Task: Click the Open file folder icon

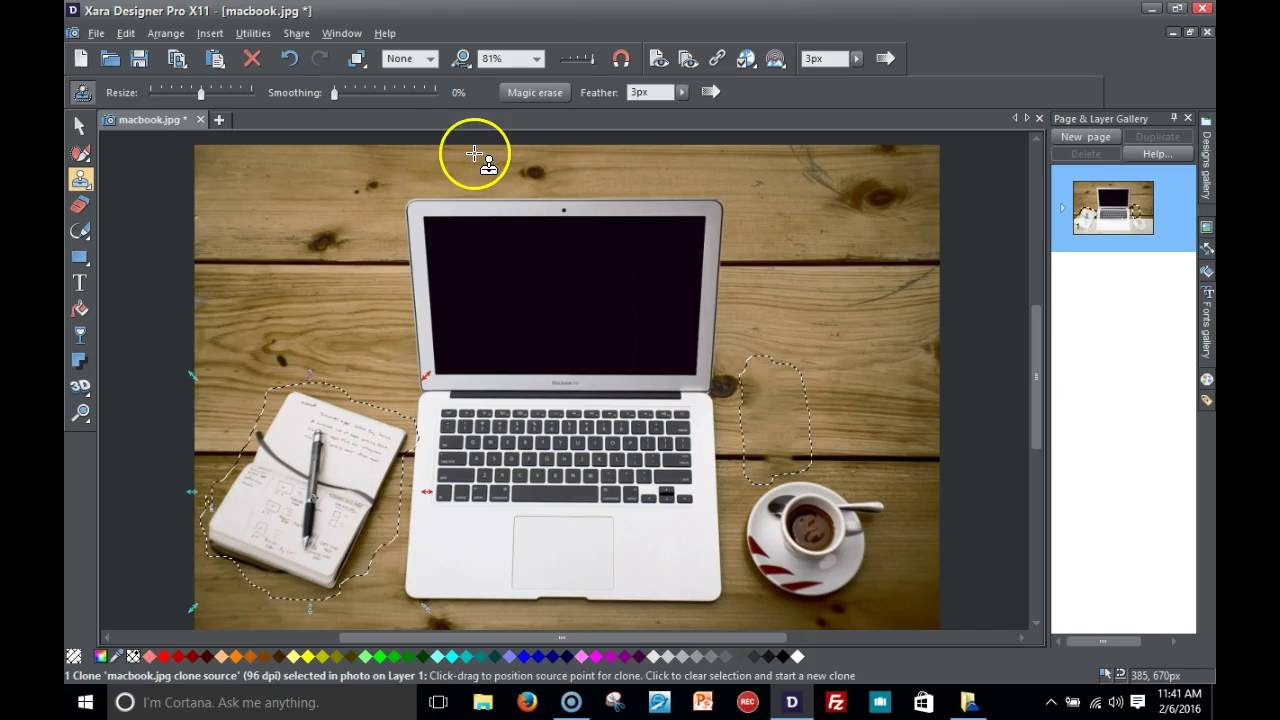Action: click(x=110, y=59)
